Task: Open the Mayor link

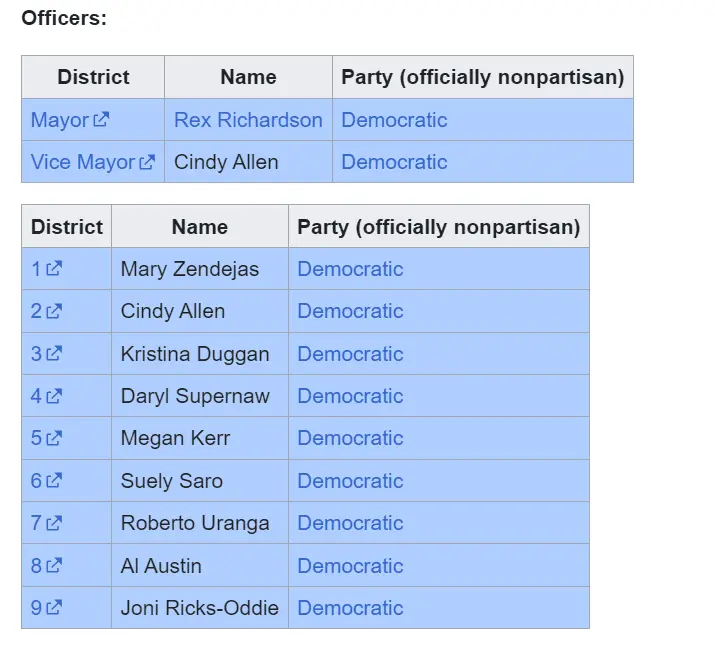Action: [60, 120]
